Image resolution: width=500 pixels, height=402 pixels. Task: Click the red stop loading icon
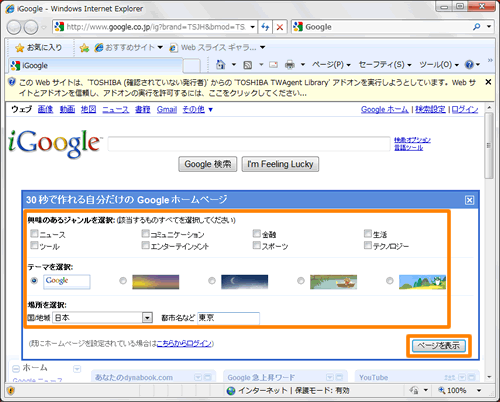[x=280, y=27]
